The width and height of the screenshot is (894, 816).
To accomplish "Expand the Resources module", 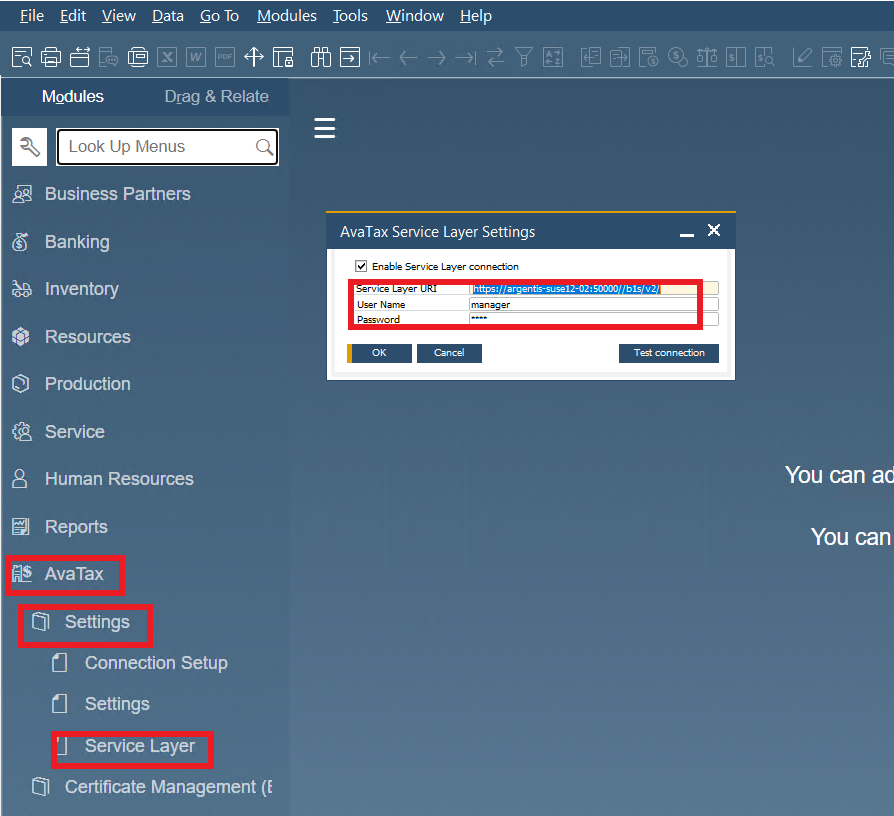I will pyautogui.click(x=88, y=336).
